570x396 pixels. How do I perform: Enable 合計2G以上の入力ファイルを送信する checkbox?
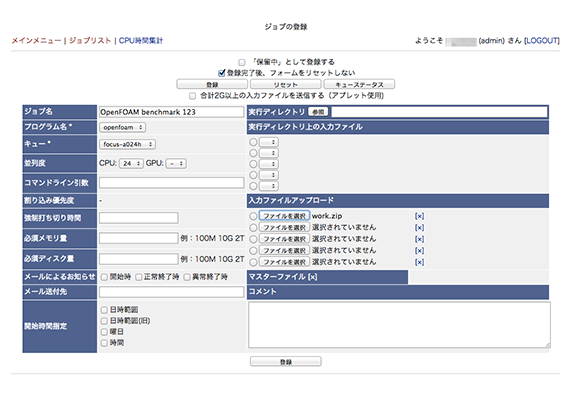192,96
